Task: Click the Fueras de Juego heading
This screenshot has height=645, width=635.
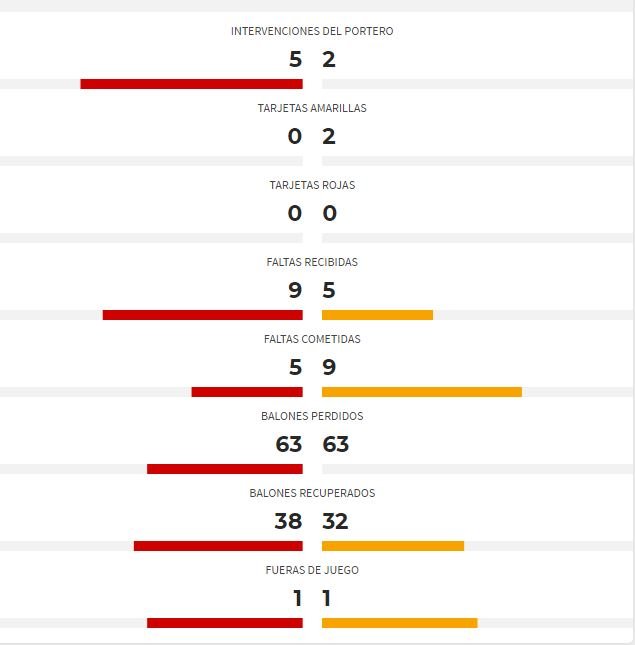Action: (312, 570)
